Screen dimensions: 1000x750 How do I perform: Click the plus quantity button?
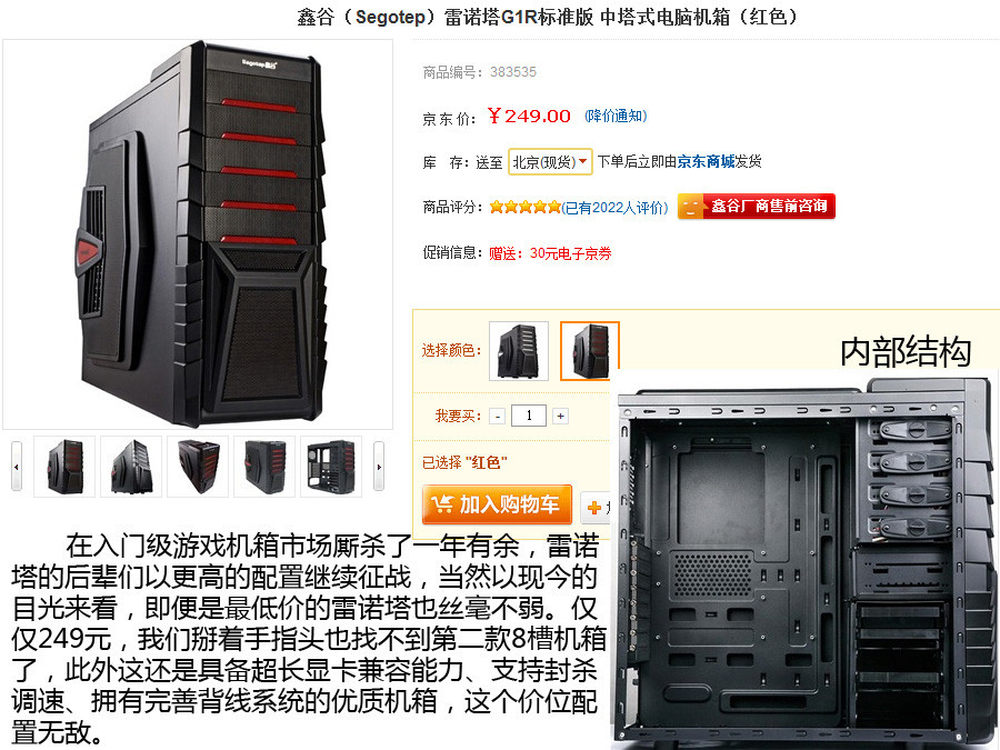(x=560, y=416)
